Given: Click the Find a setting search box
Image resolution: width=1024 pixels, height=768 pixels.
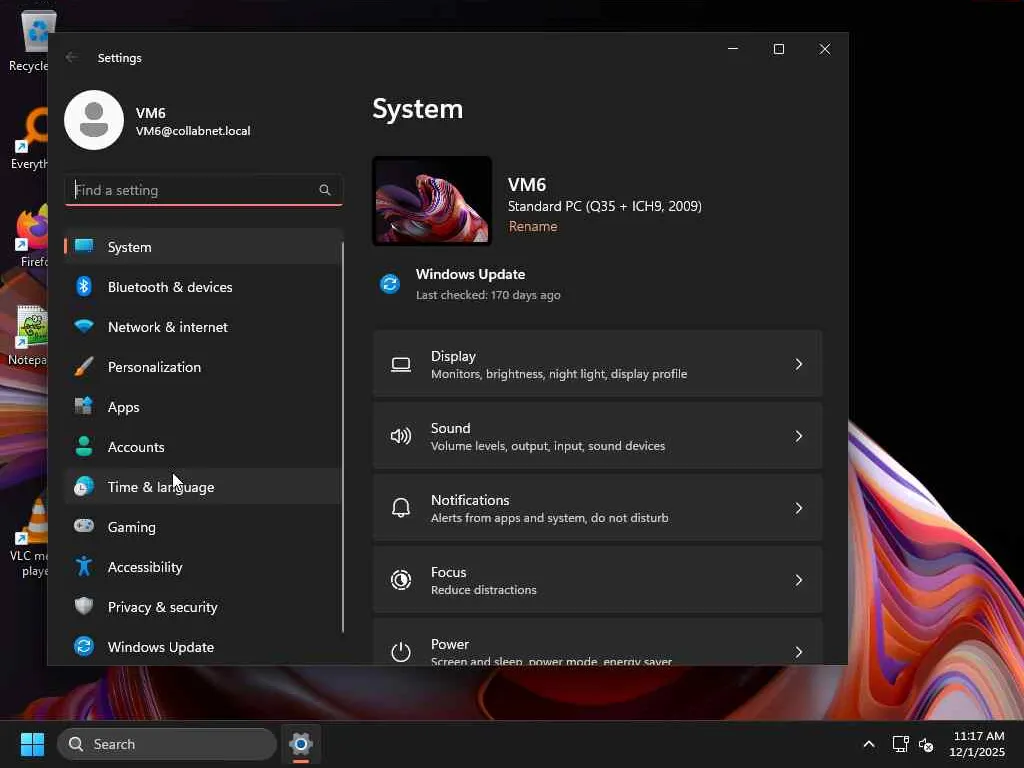Looking at the screenshot, I should tap(195, 190).
